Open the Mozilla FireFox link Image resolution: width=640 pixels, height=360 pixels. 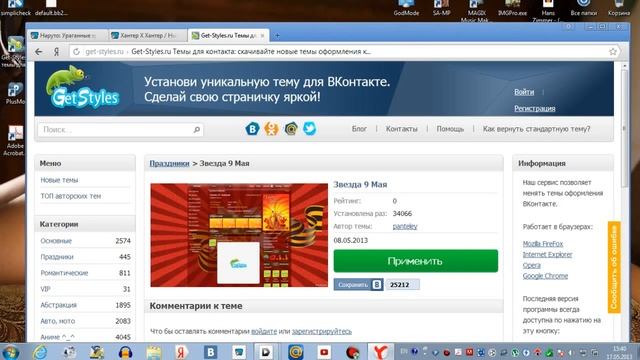543,244
